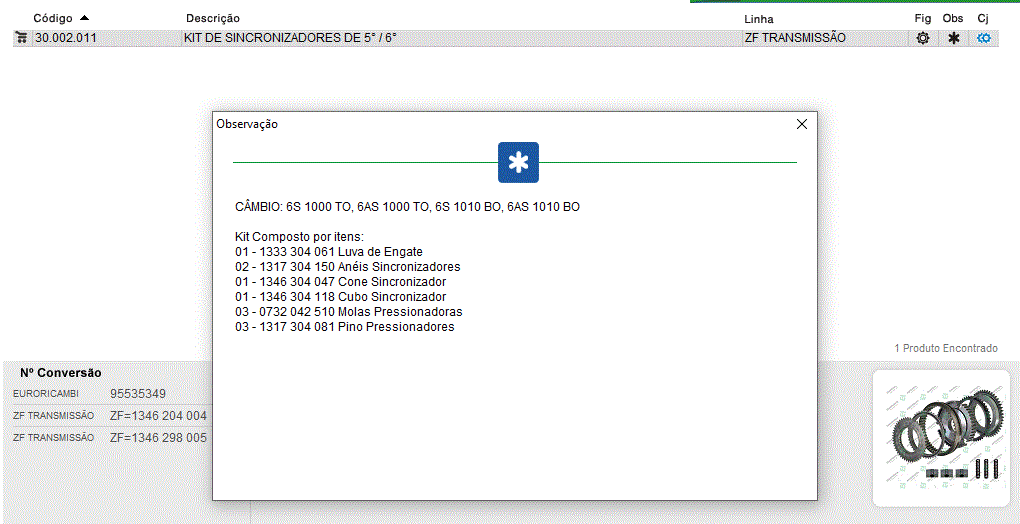Sort by the Linha column header
This screenshot has height=524, width=1020.
(758, 19)
